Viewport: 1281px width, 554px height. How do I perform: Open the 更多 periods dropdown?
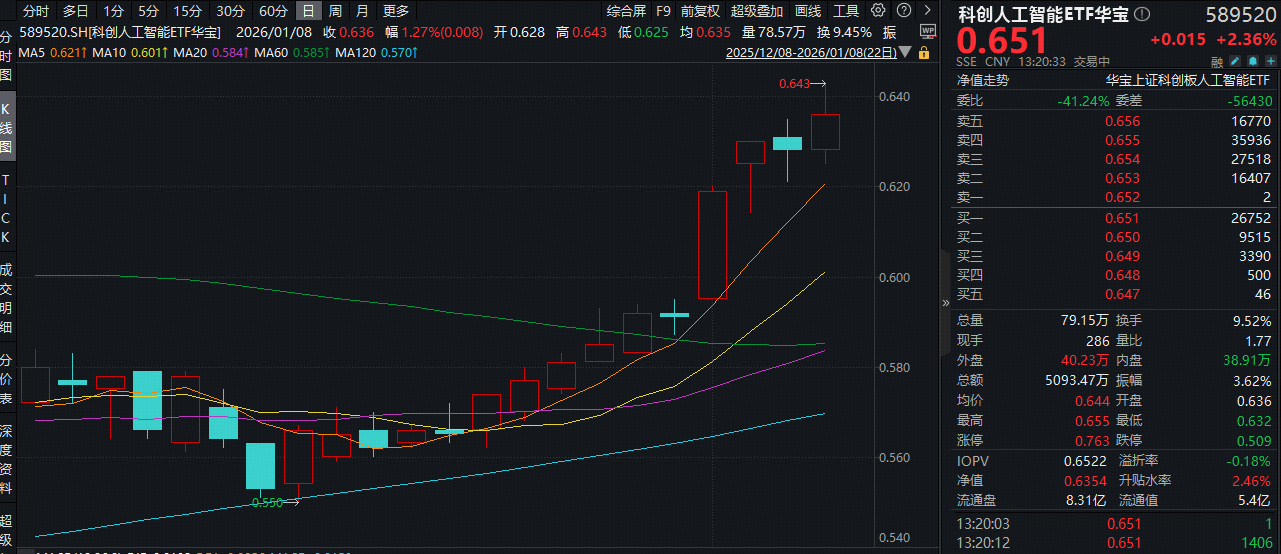396,11
